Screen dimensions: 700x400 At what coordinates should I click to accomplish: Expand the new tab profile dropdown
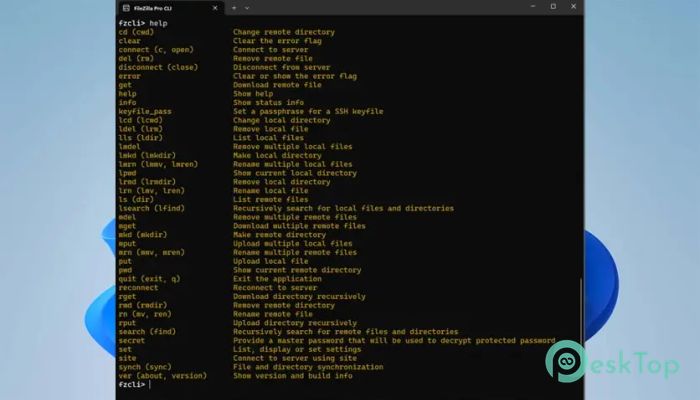pos(247,8)
